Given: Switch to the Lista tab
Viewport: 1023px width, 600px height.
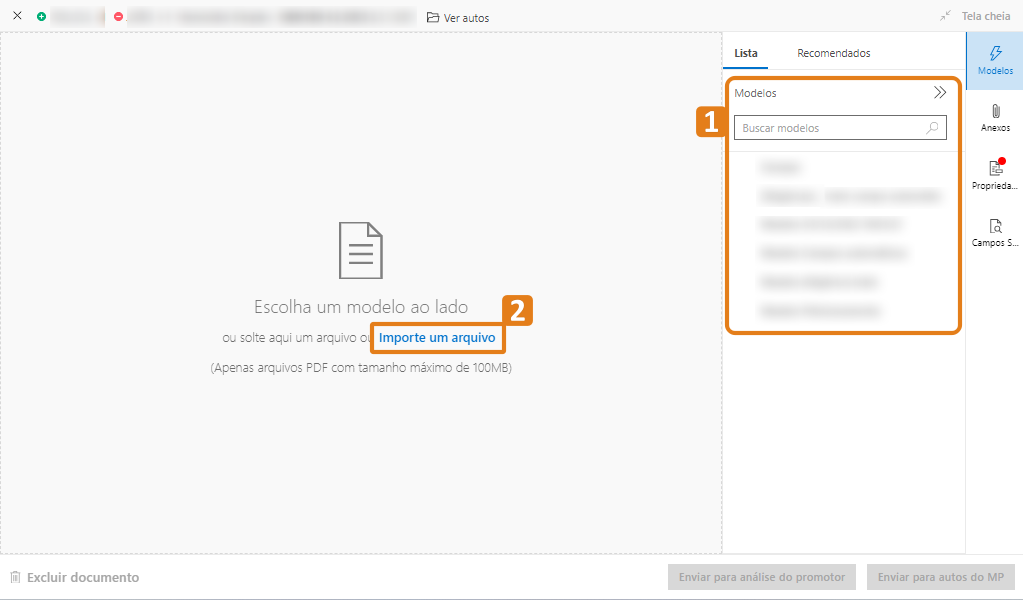Looking at the screenshot, I should [x=746, y=53].
